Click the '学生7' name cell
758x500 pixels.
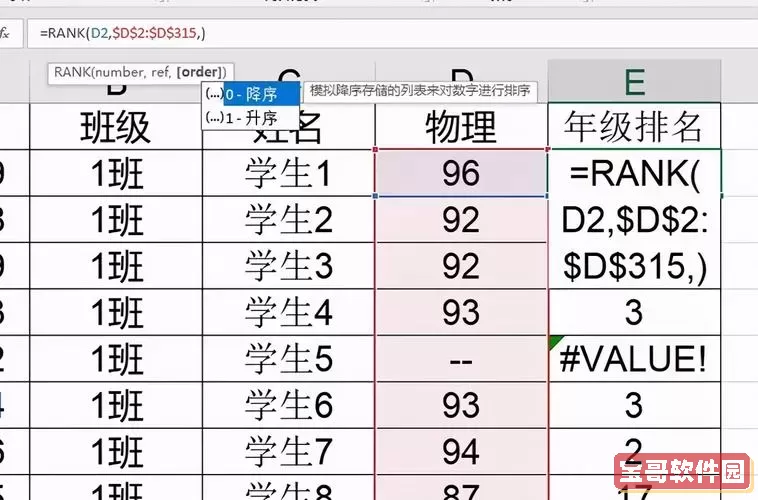(289, 451)
